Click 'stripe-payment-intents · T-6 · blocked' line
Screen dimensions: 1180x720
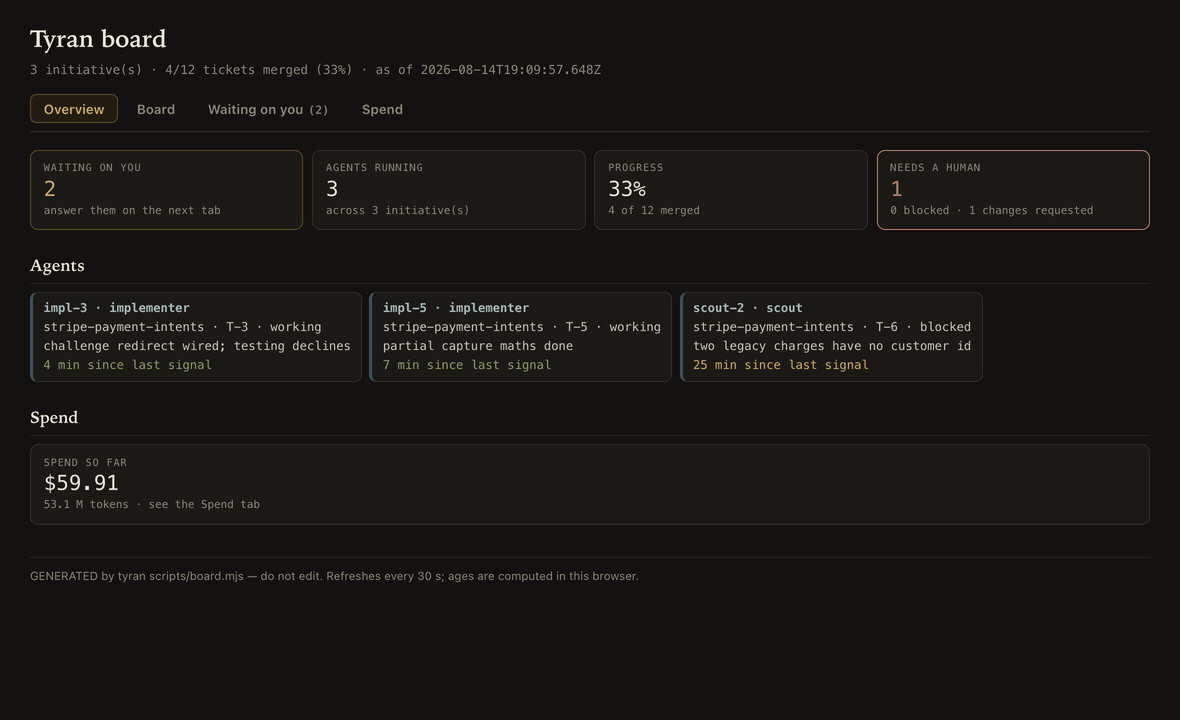832,327
